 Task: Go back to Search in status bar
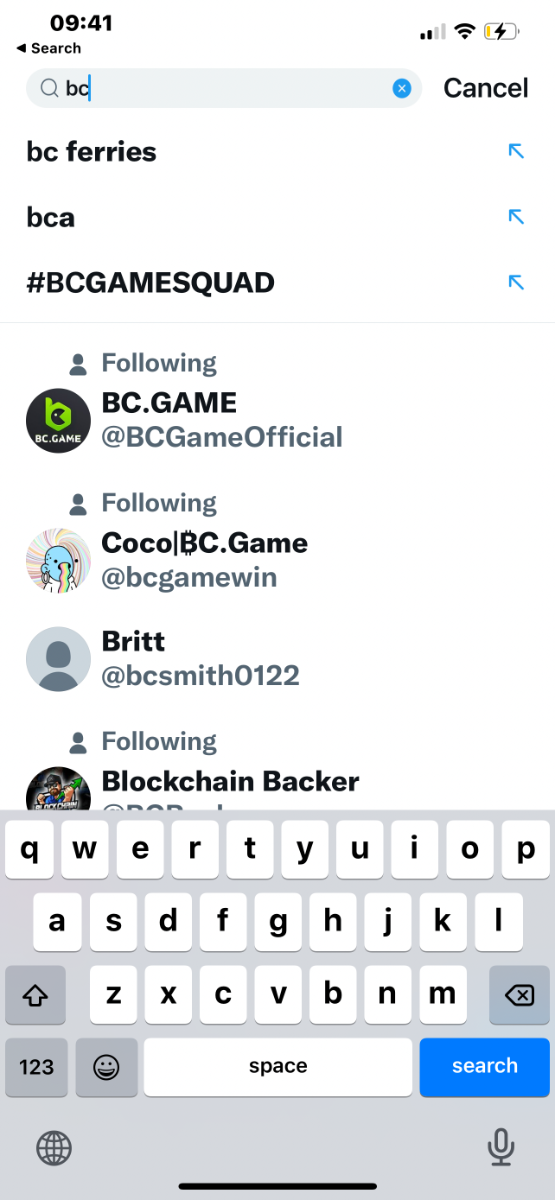(49, 48)
